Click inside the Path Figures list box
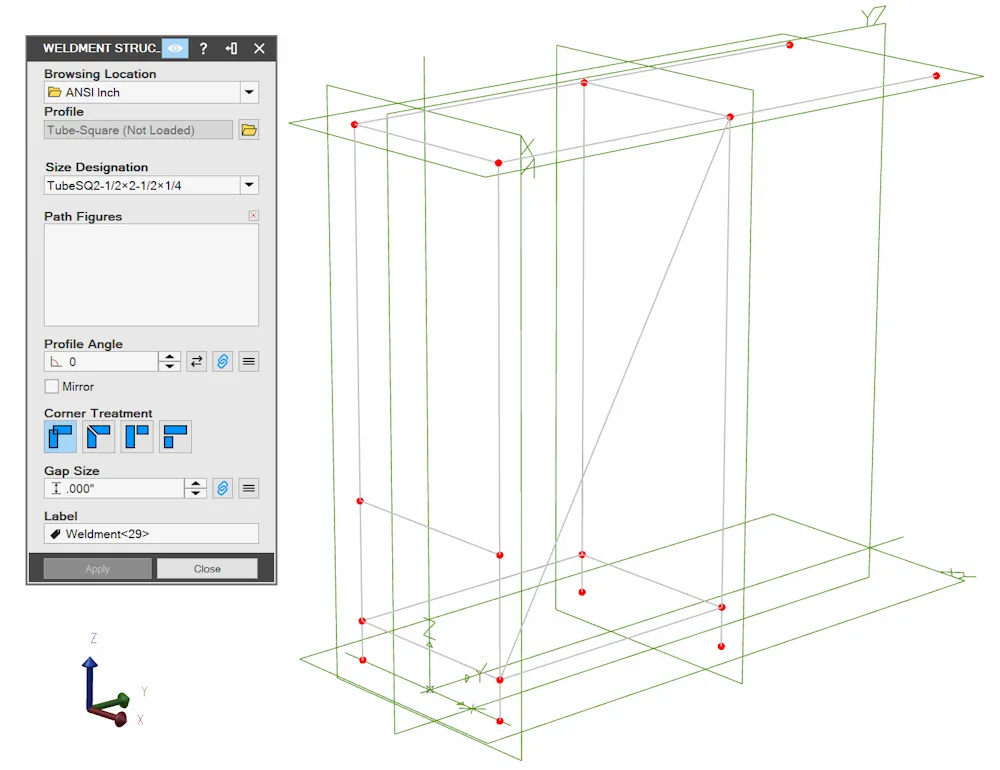 [151, 275]
